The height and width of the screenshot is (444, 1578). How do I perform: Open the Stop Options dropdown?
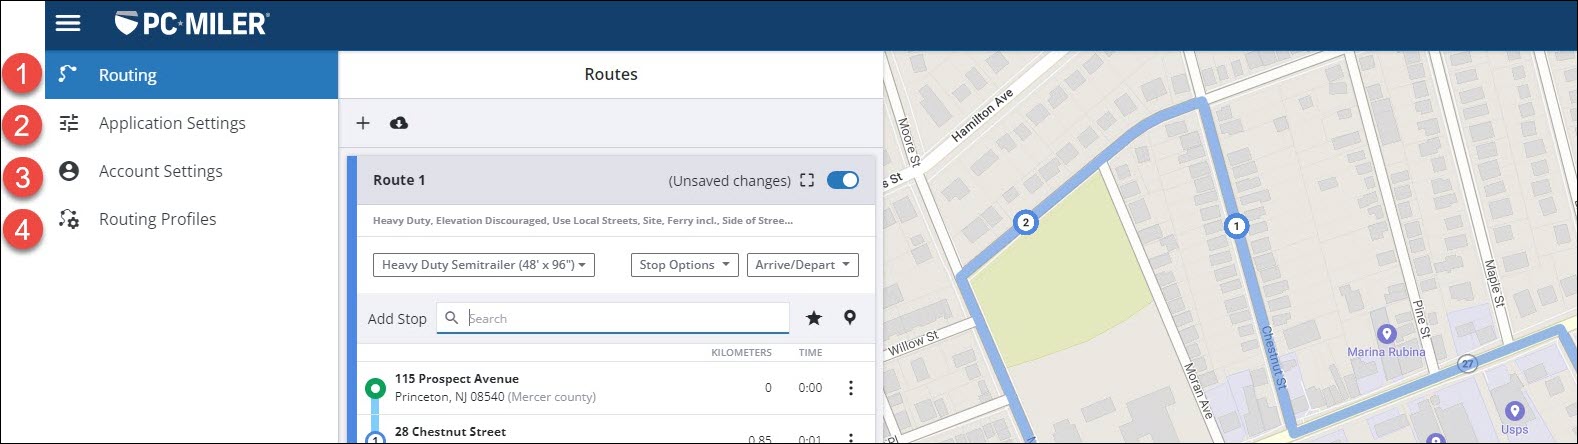pos(684,265)
